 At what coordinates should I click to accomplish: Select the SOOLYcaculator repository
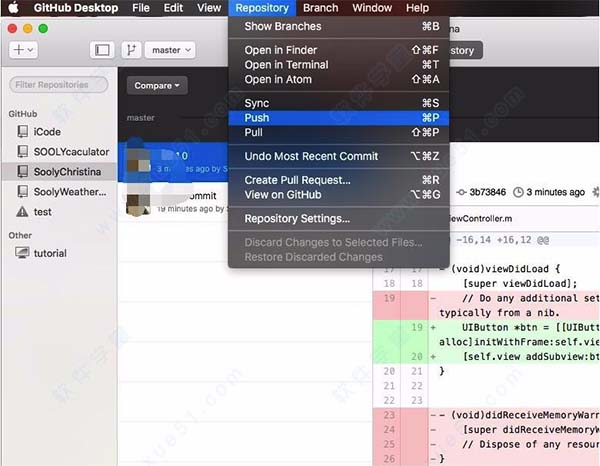[59, 152]
